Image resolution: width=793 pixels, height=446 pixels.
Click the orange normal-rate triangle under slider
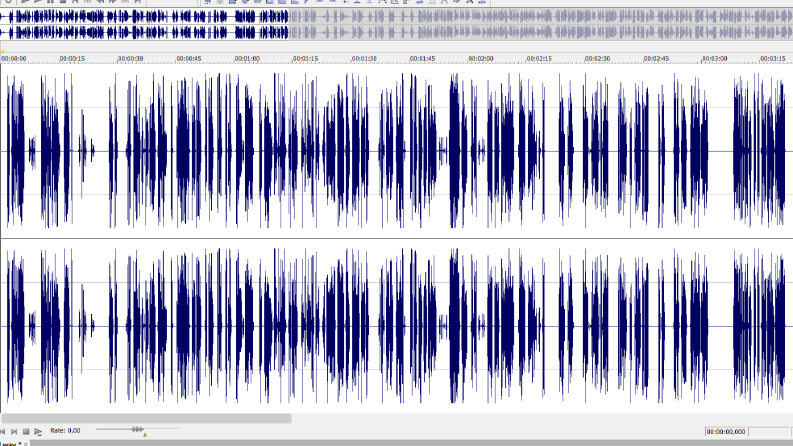click(145, 434)
